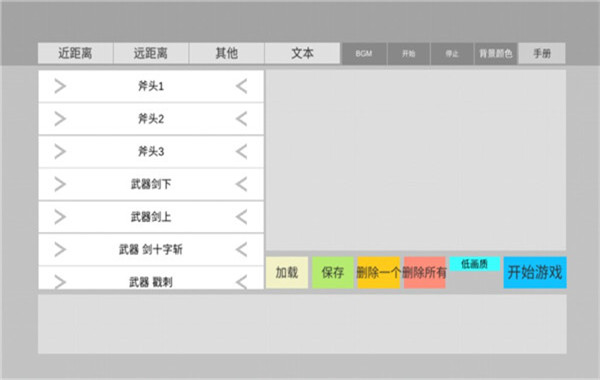Click the green 保存 save button
The image size is (600, 380).
click(333, 272)
